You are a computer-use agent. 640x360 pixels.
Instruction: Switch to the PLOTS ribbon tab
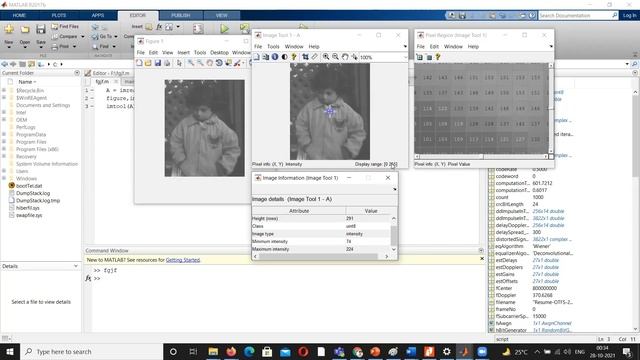59,16
